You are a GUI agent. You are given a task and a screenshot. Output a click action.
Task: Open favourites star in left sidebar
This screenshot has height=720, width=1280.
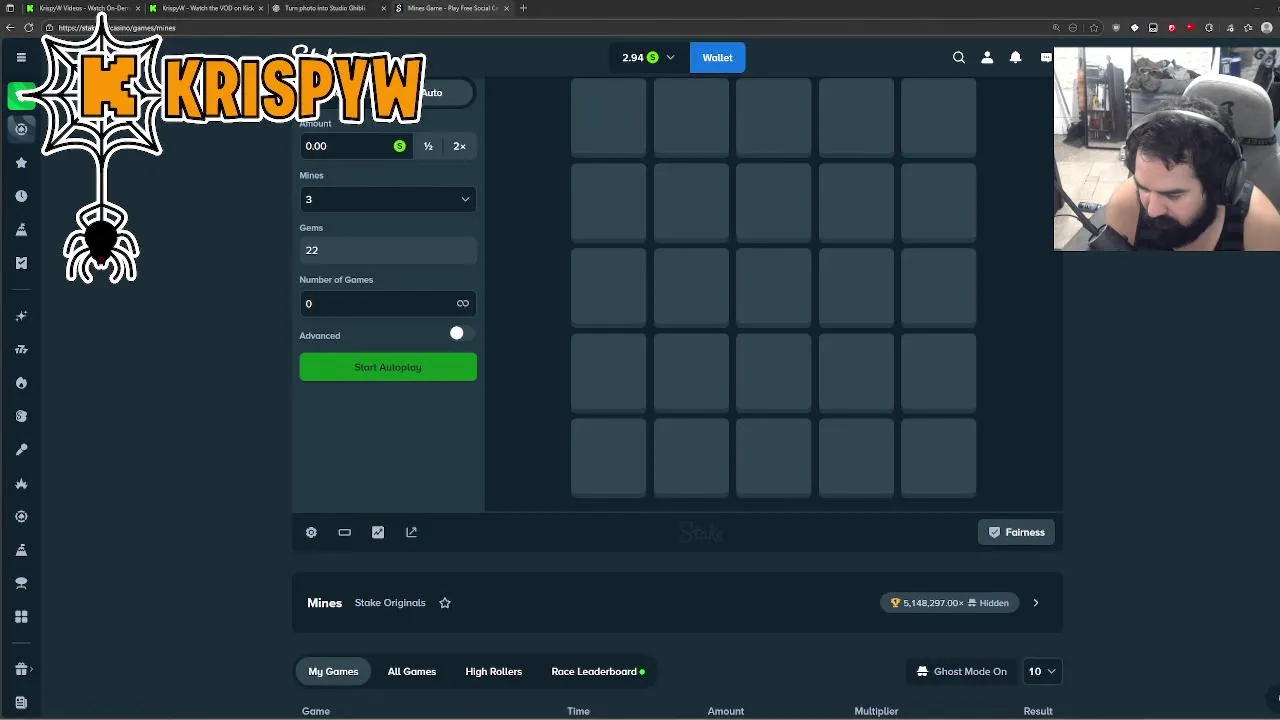(x=21, y=162)
